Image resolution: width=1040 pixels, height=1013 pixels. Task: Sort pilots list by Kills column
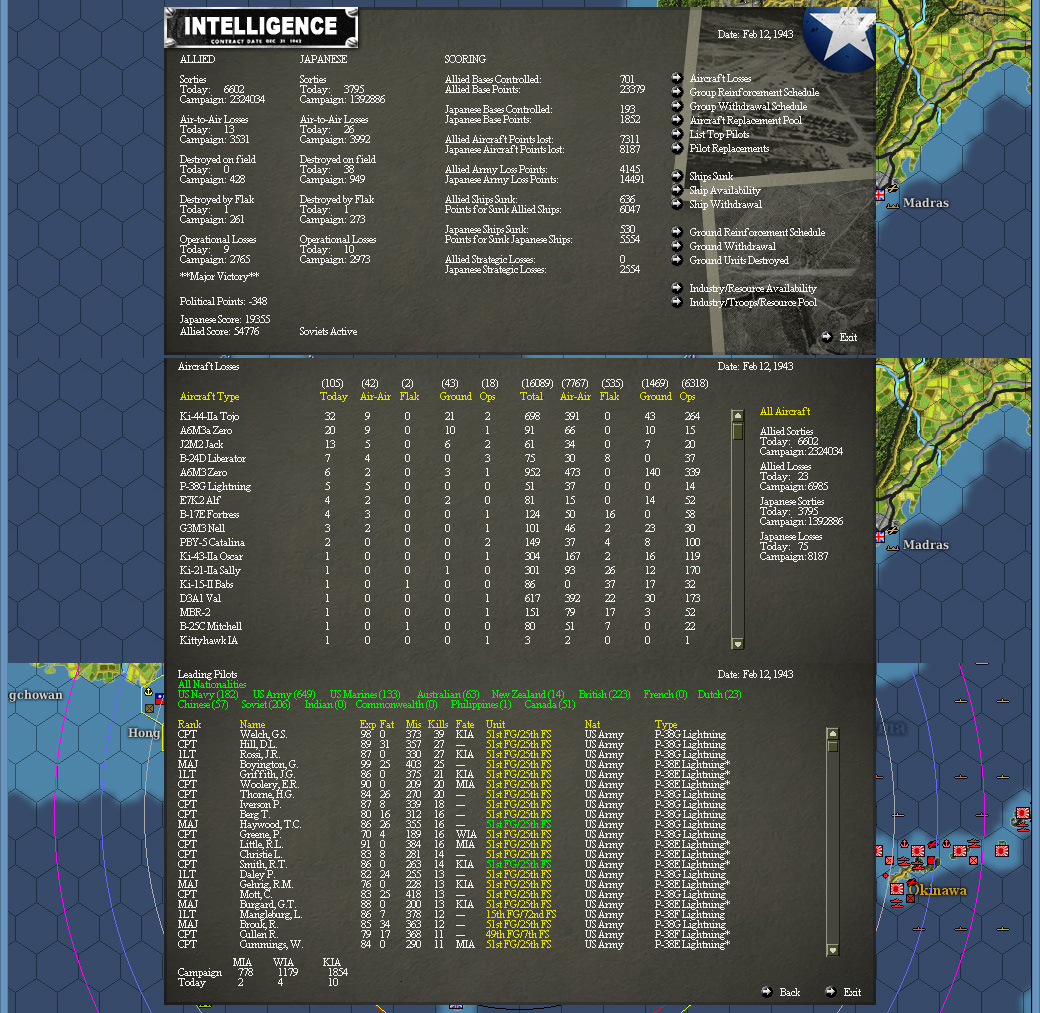[438, 724]
